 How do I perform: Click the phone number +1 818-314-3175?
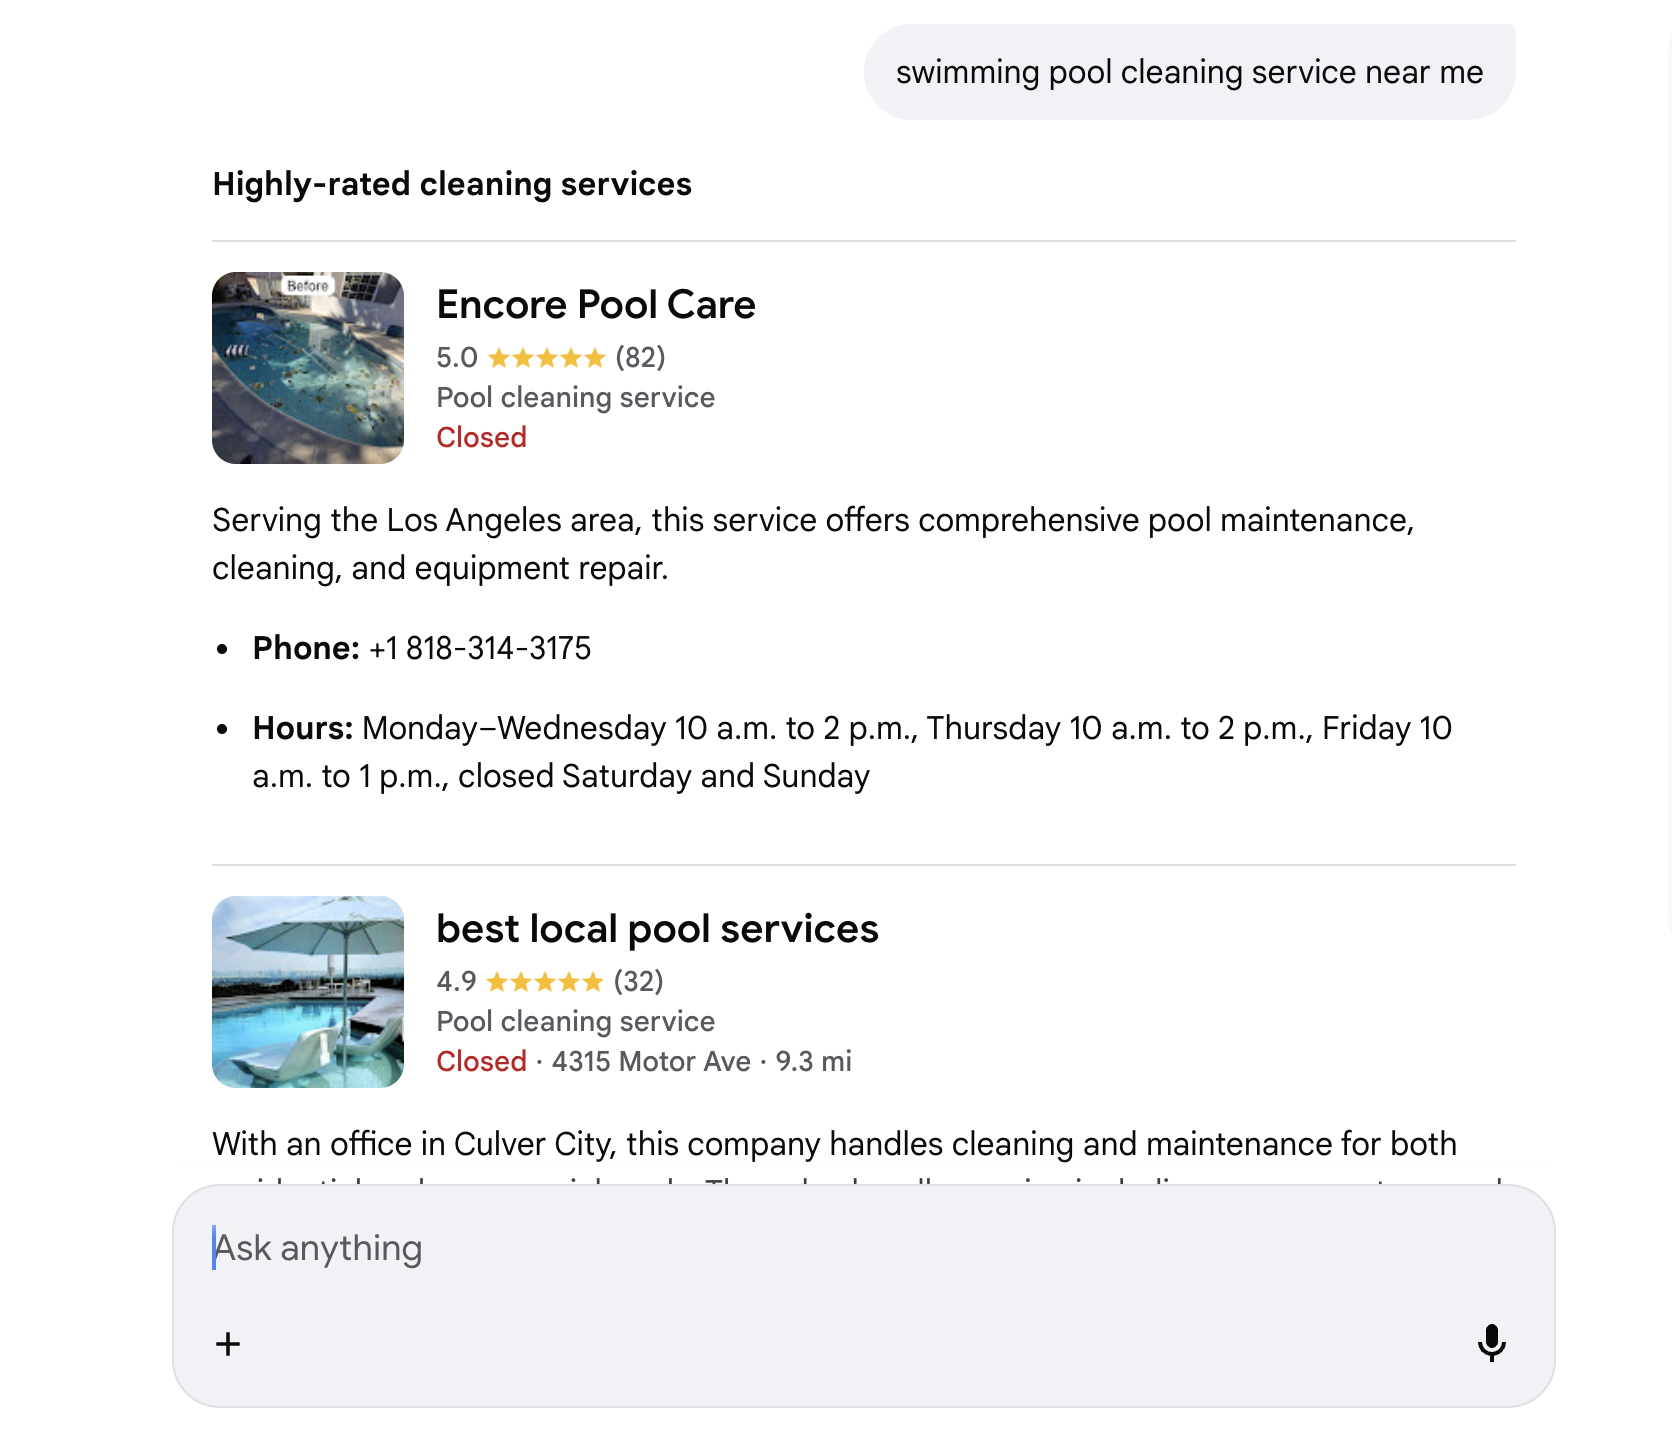(480, 649)
